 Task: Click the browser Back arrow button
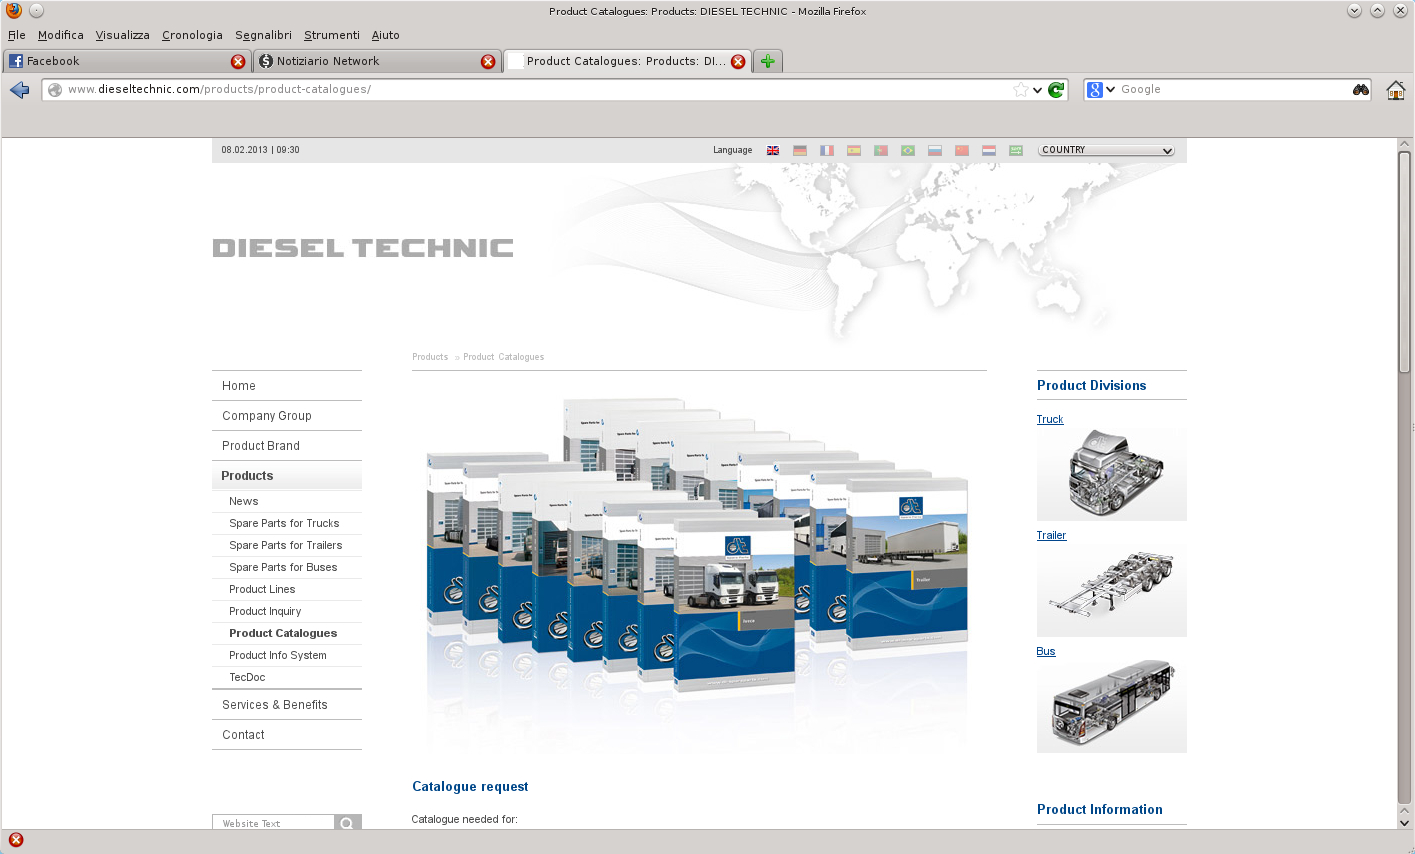(x=19, y=90)
